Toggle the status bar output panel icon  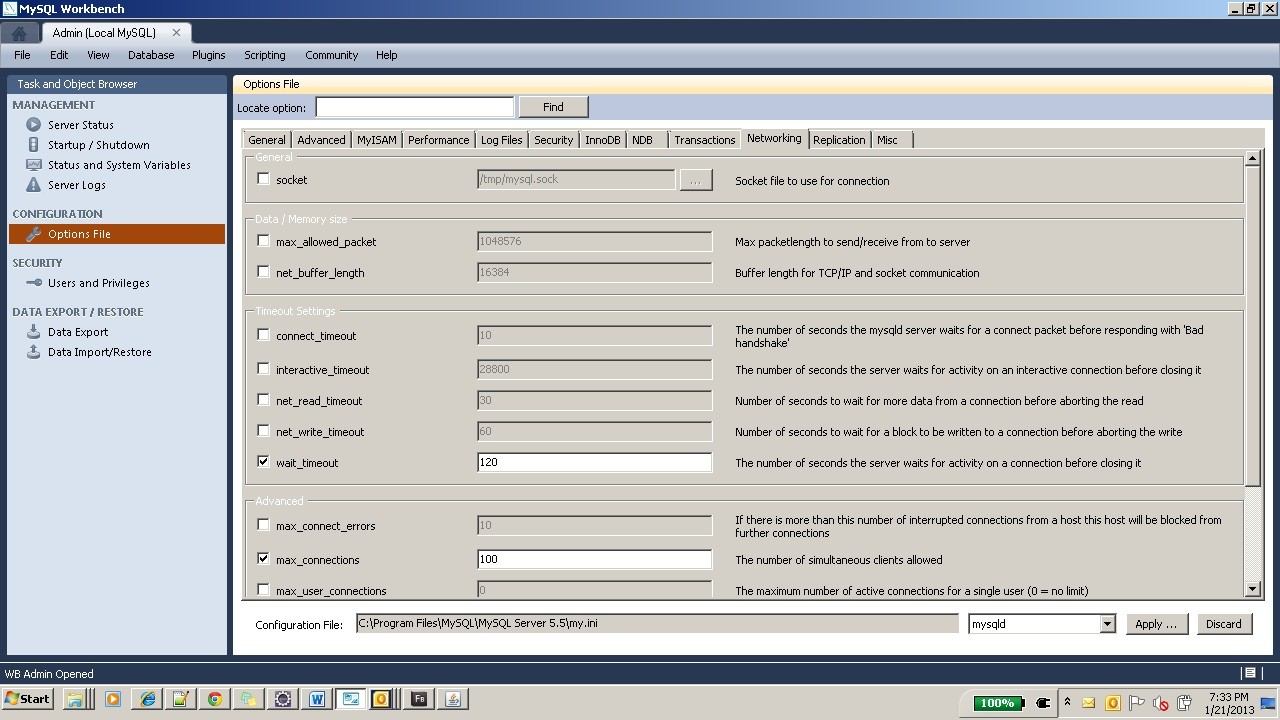(x=1249, y=673)
